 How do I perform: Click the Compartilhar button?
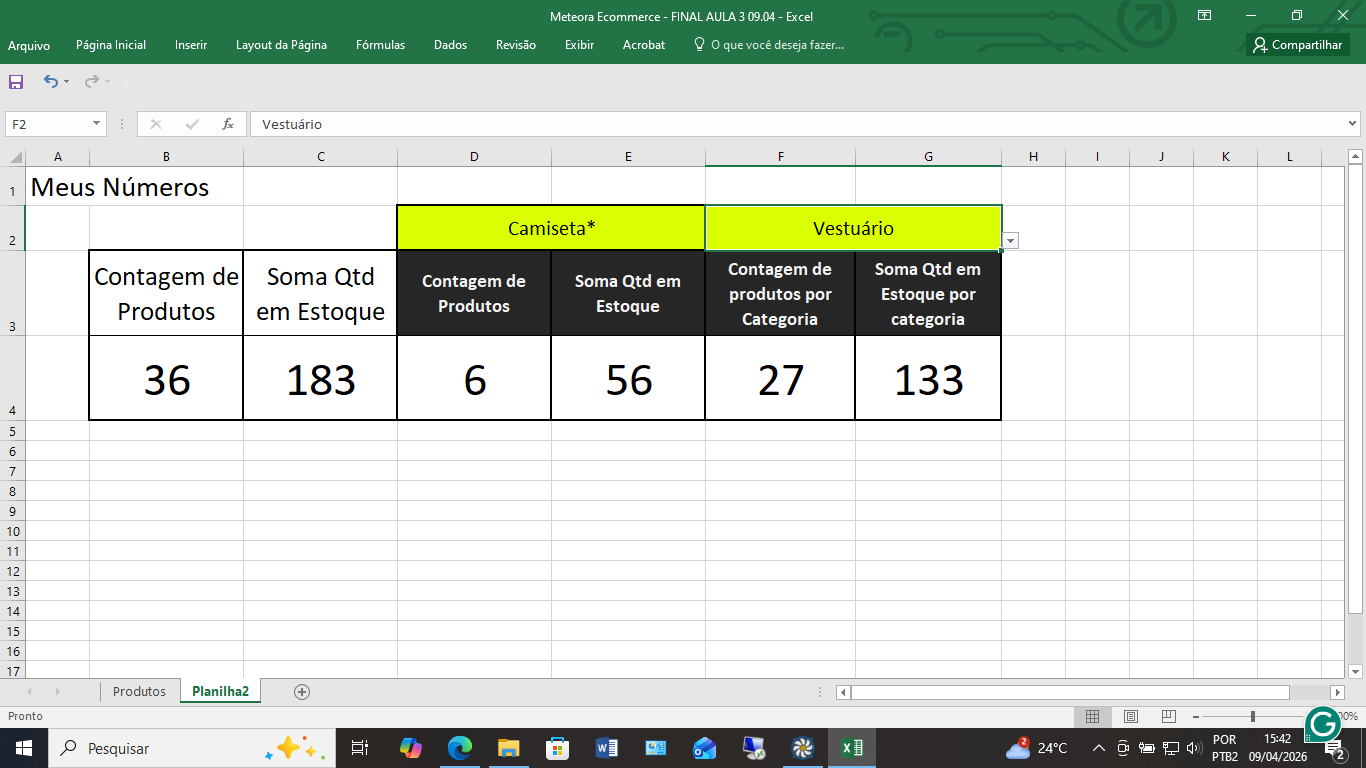pos(1298,45)
